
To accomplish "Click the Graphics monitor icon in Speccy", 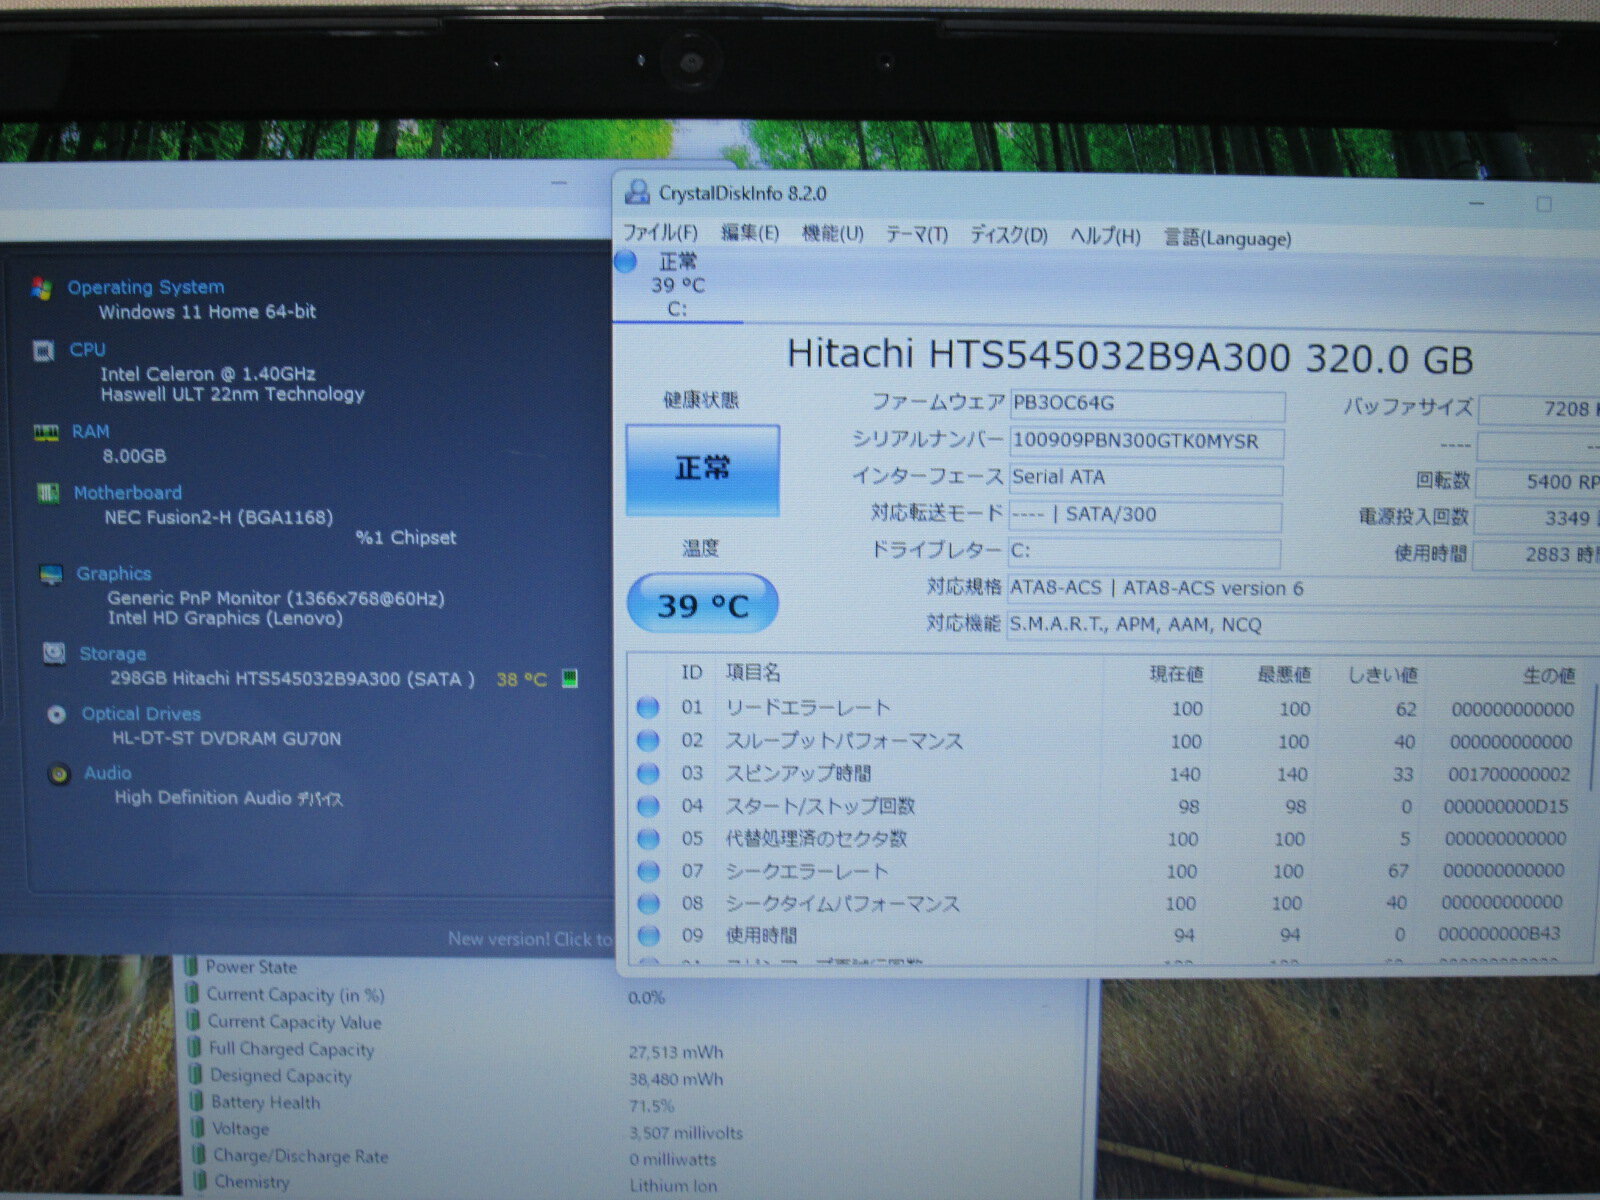I will (x=51, y=574).
